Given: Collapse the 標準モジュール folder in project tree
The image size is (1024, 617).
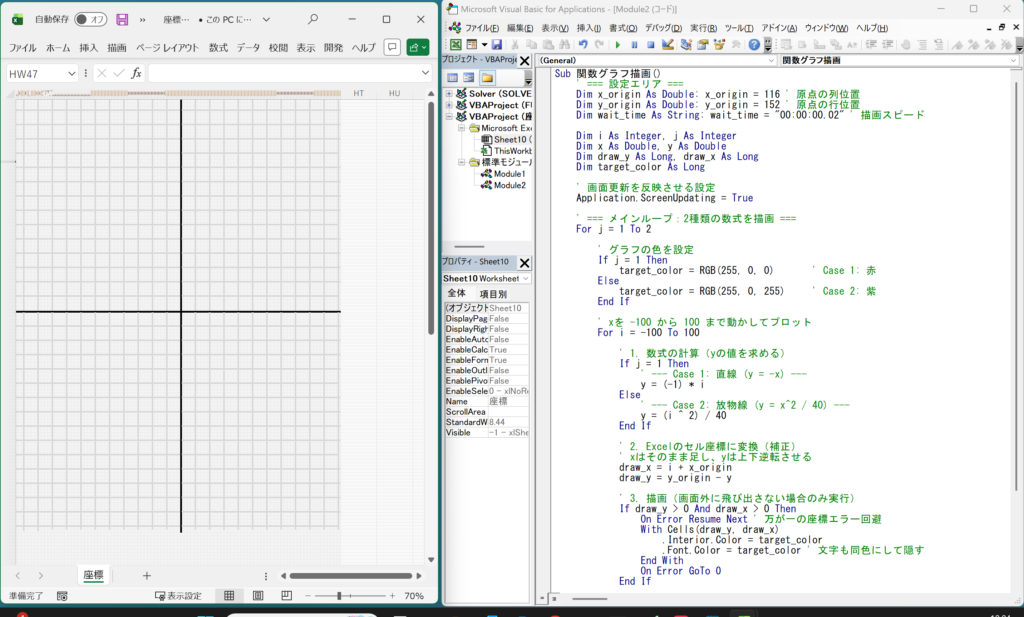Looking at the screenshot, I should [x=463, y=162].
